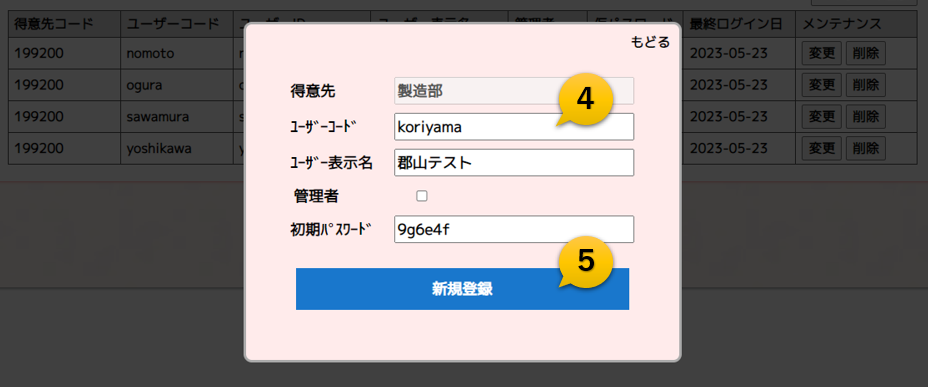Click the ユーザー表示名 label in dialog

[x=331, y=163]
